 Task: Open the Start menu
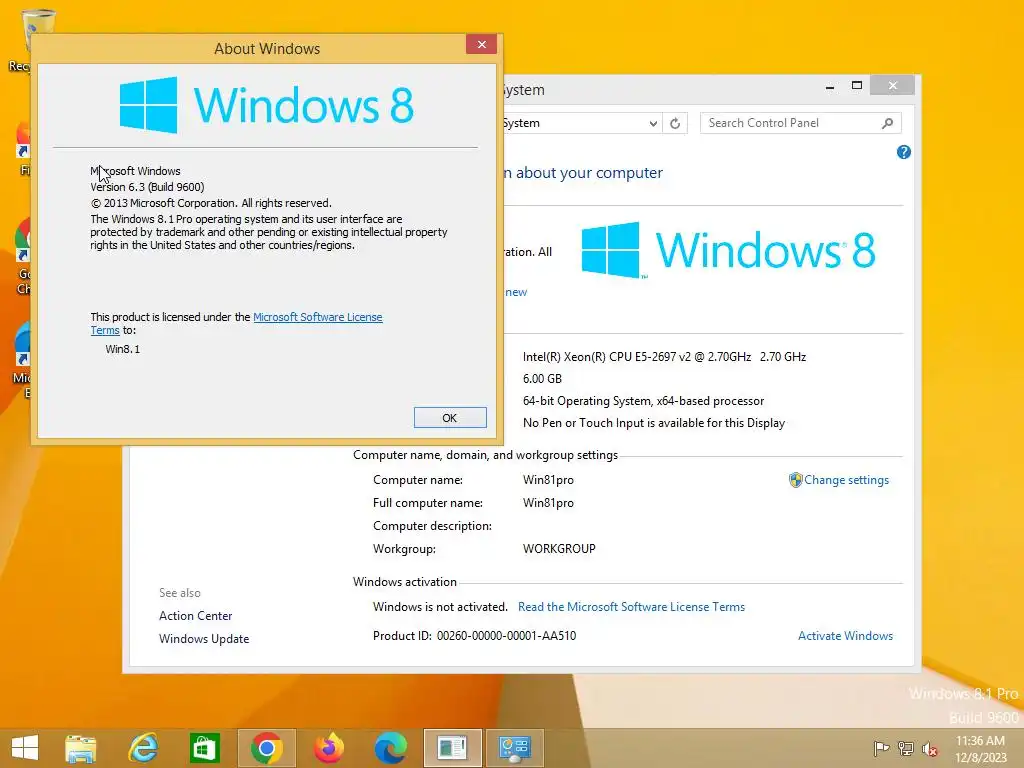(25, 748)
